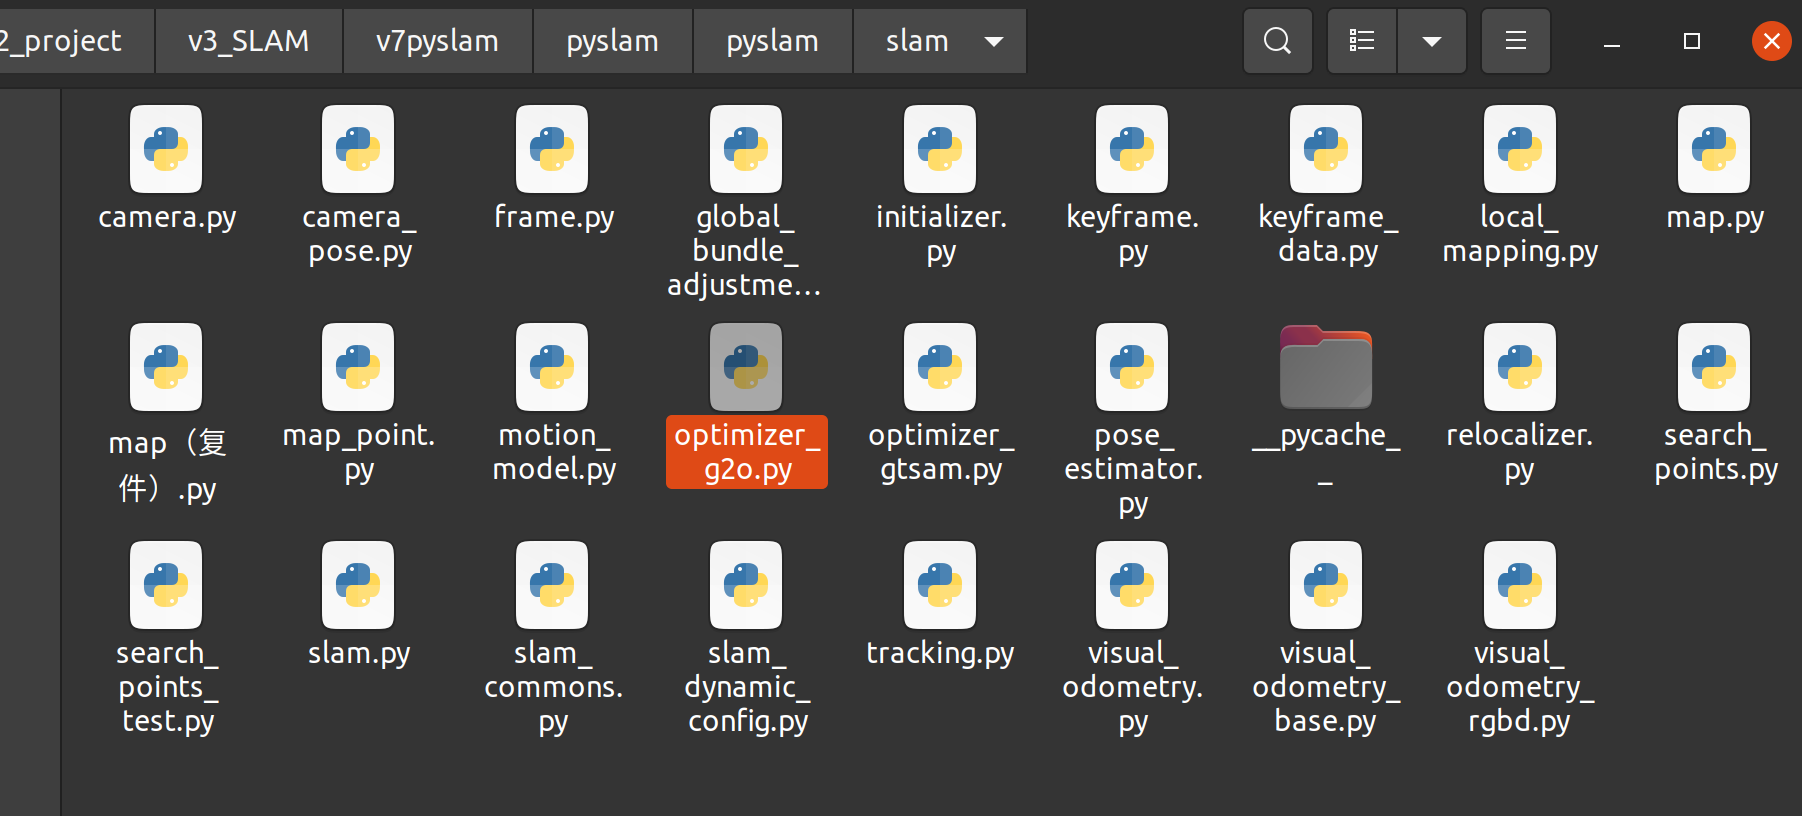Click the motion_model.py filename label
The width and height of the screenshot is (1802, 816).
click(554, 452)
